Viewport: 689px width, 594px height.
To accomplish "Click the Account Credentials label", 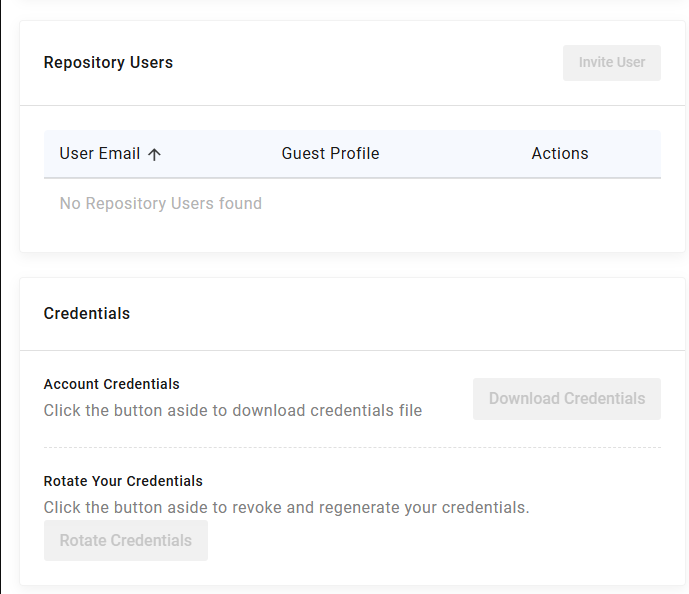I will [x=112, y=384].
